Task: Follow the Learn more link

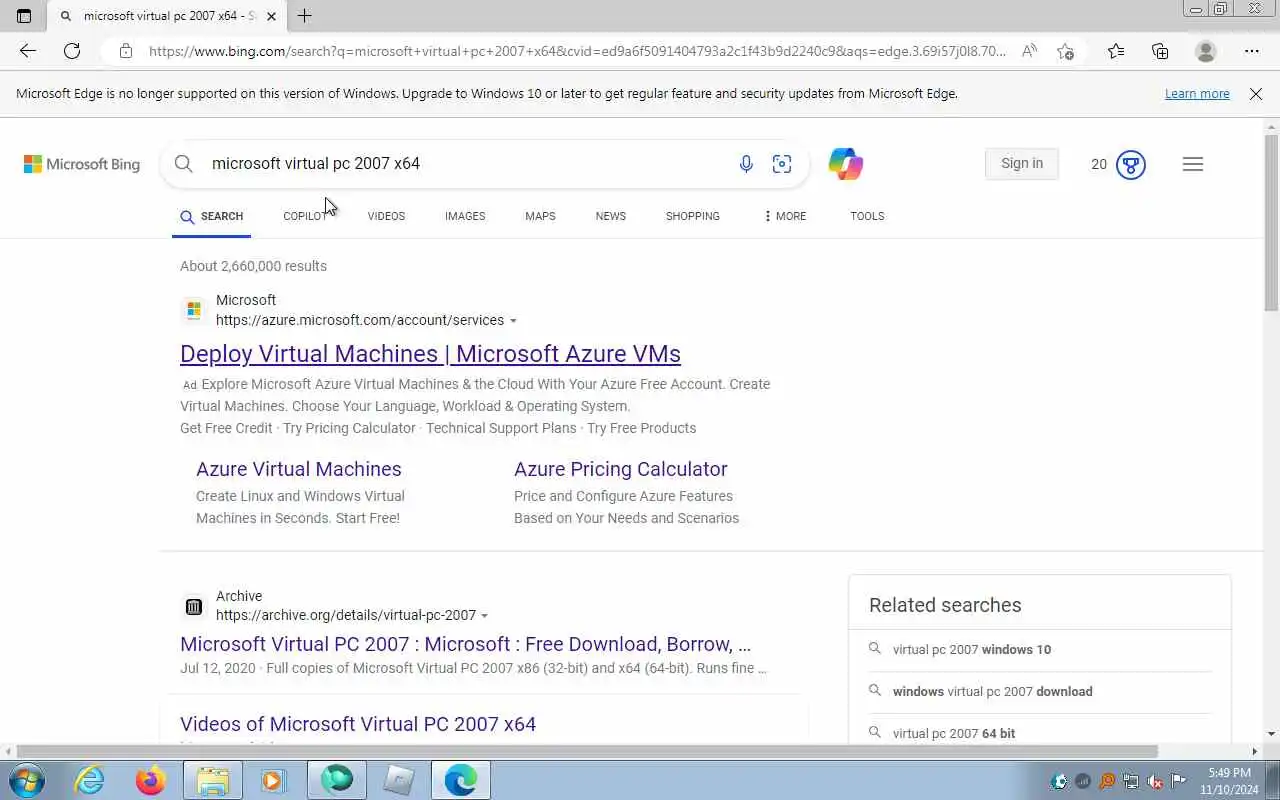Action: pos(1197,94)
